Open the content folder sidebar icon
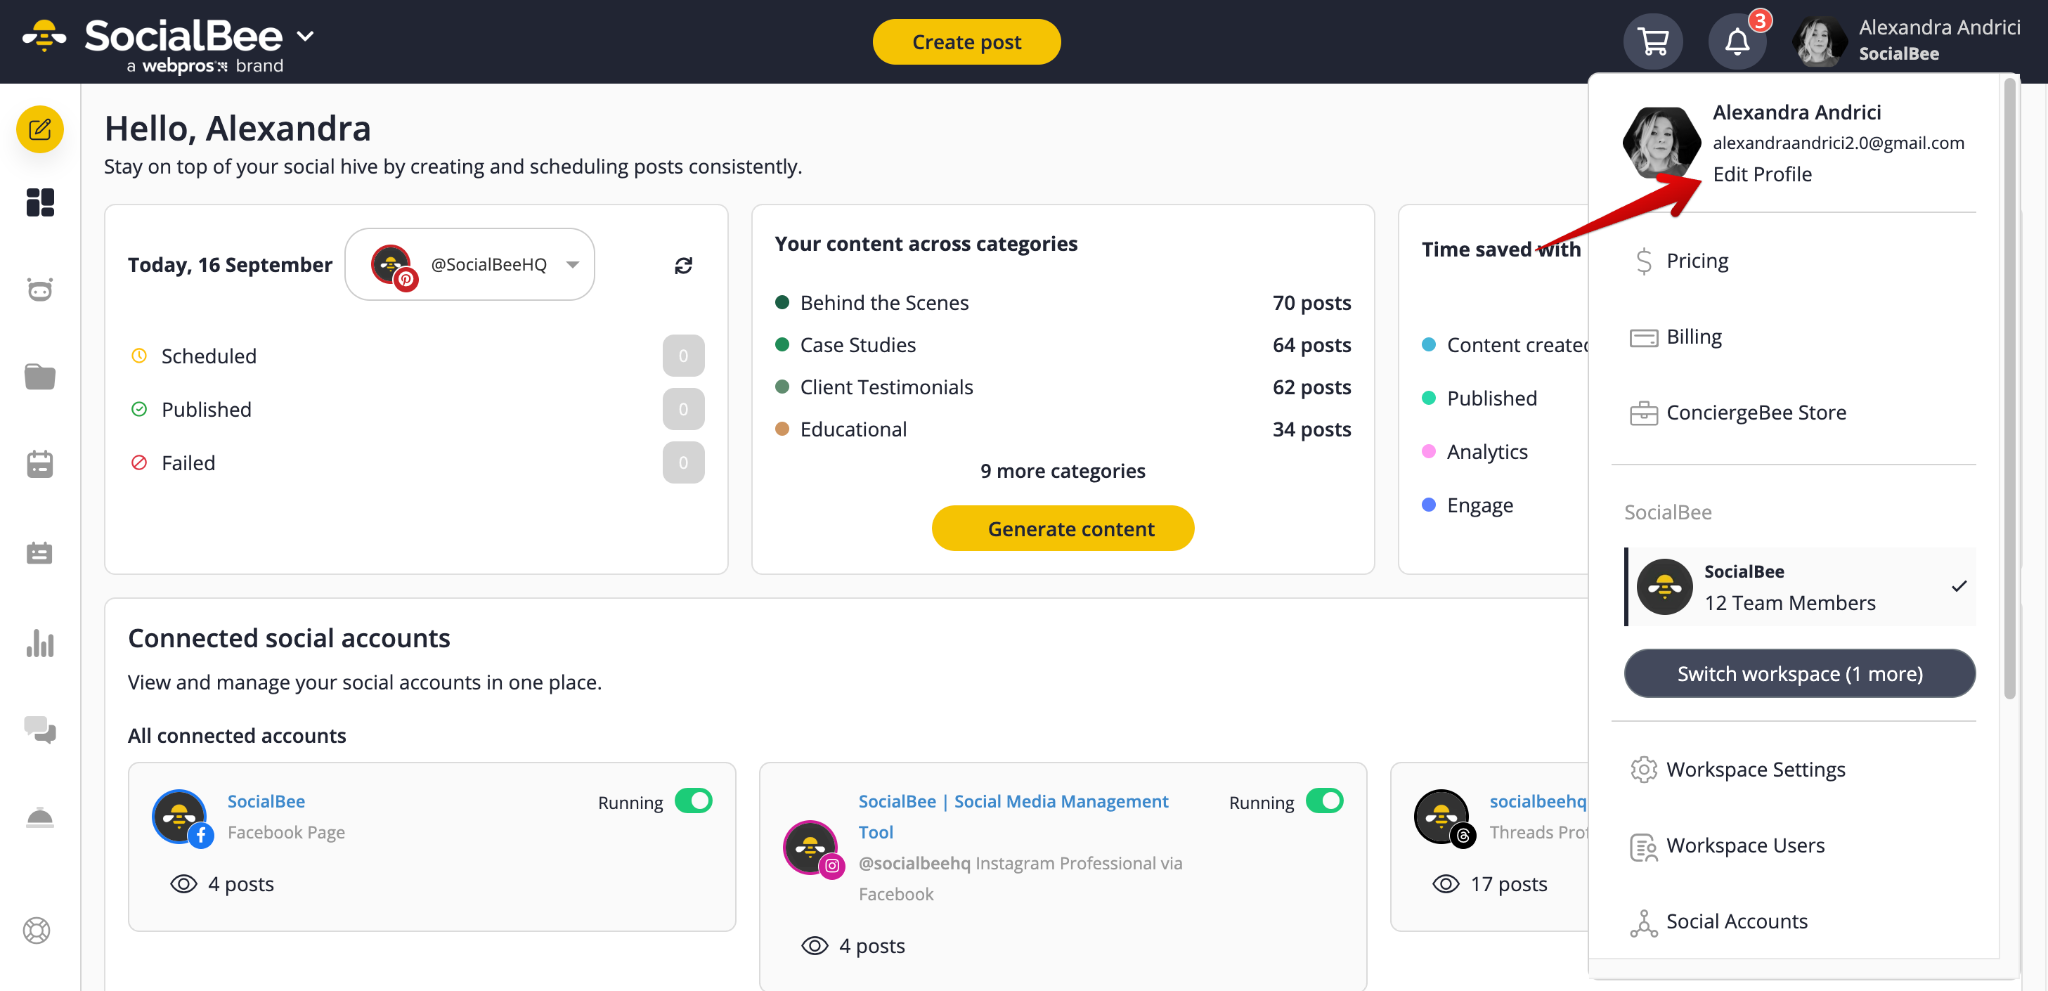The image size is (2048, 991). click(x=40, y=377)
